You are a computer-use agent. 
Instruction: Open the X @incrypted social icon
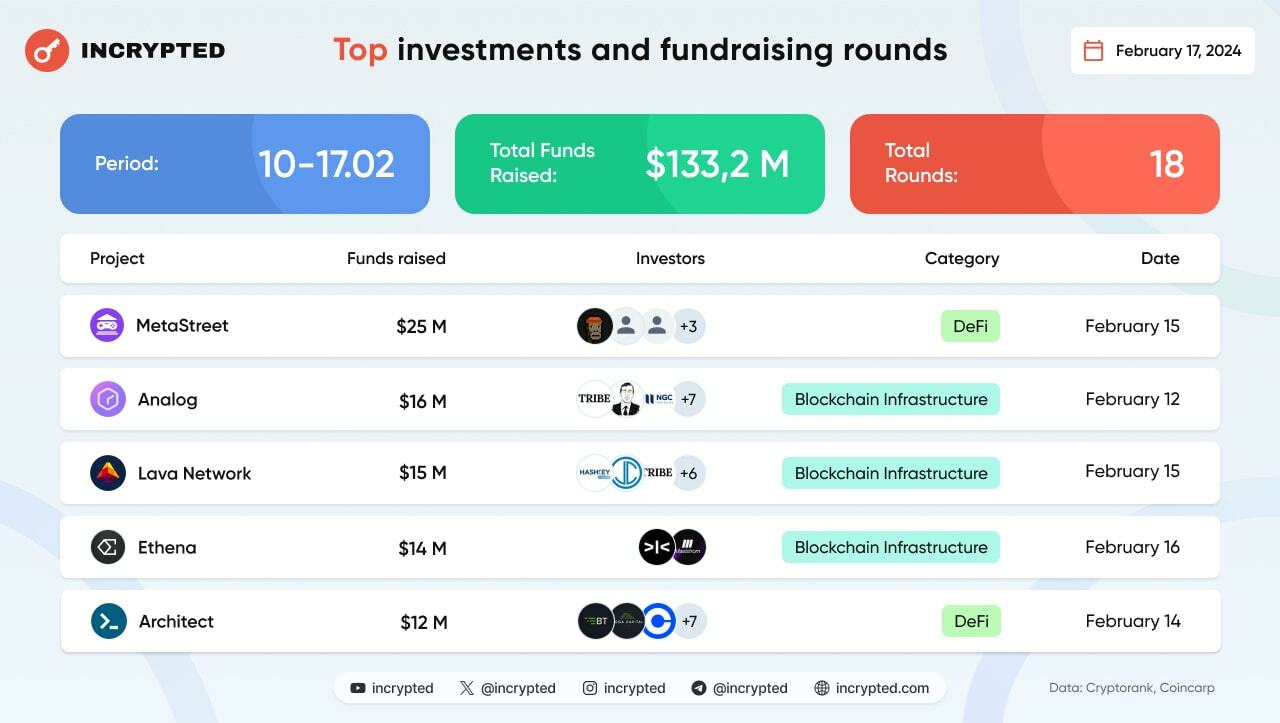pos(467,688)
